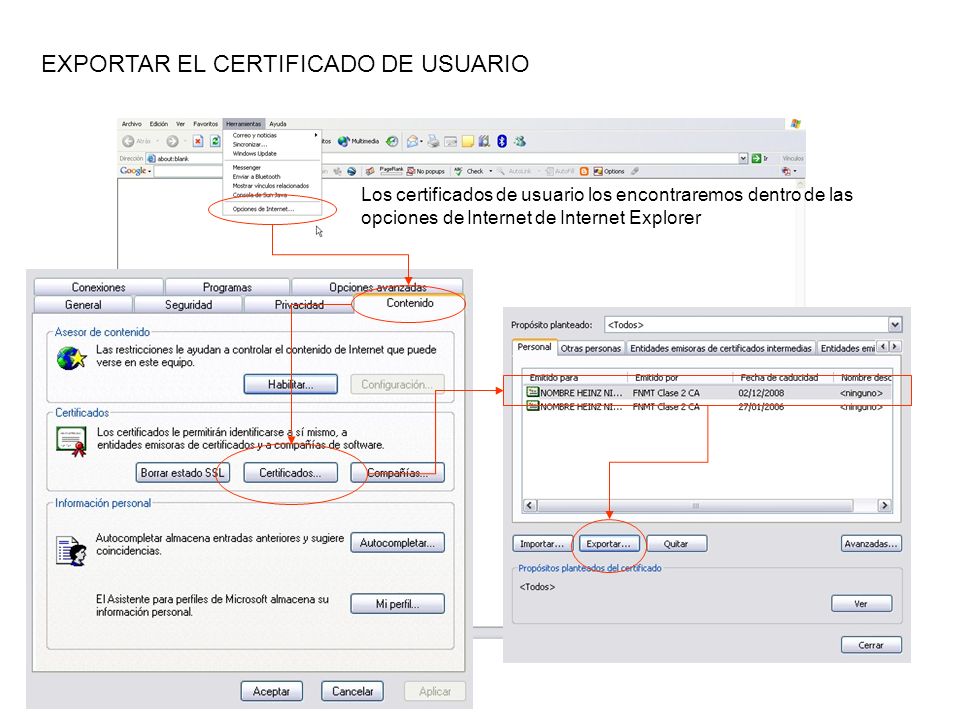
Task: Click the Google logo in toolbar
Action: tap(133, 171)
